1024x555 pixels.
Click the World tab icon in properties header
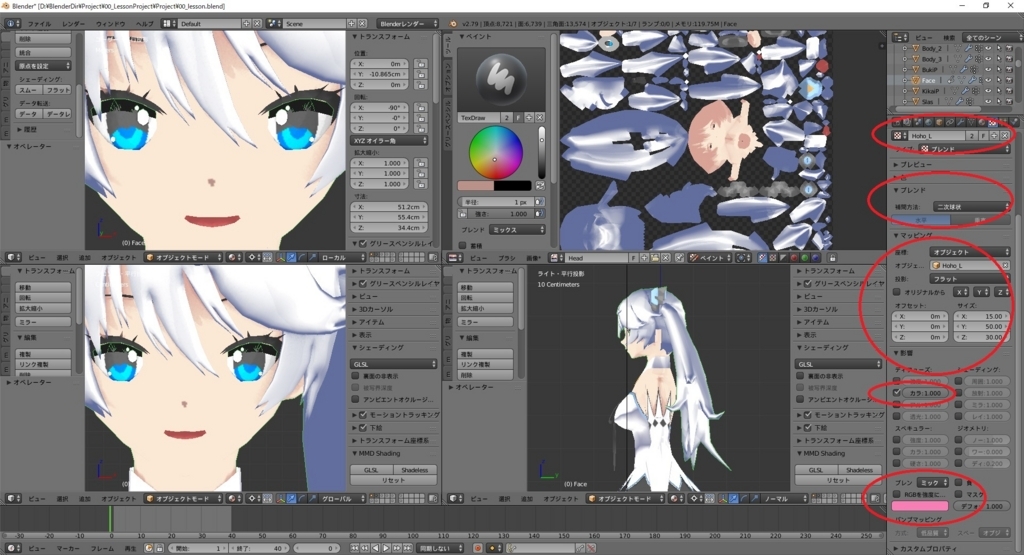point(929,122)
